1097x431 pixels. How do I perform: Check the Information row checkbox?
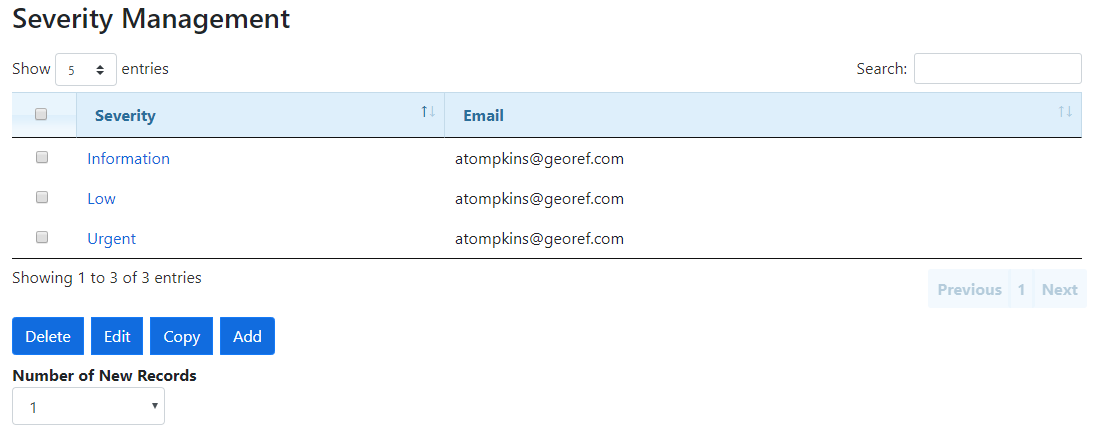42,158
